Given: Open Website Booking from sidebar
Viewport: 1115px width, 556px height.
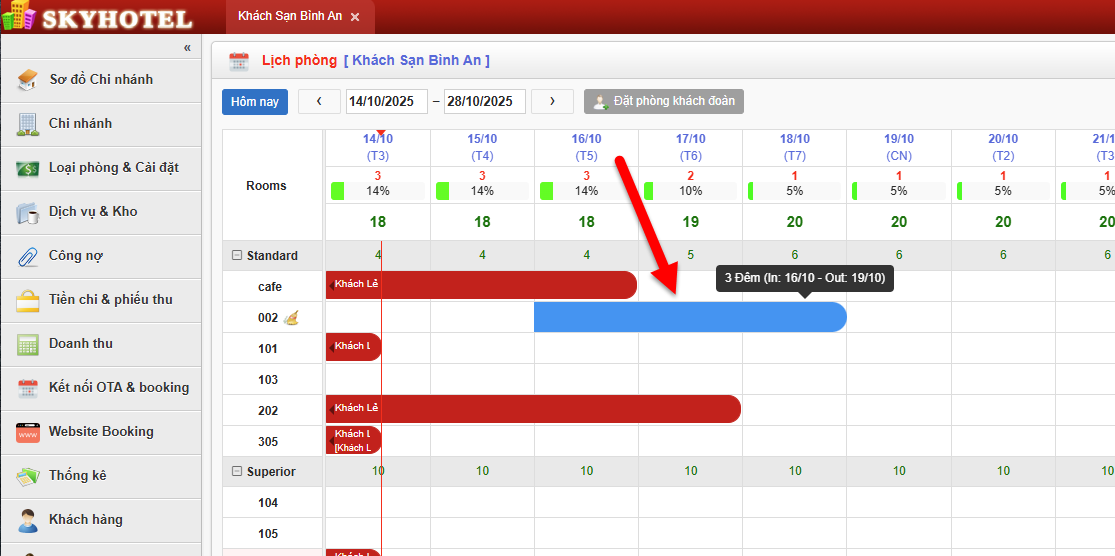Looking at the screenshot, I should (100, 432).
